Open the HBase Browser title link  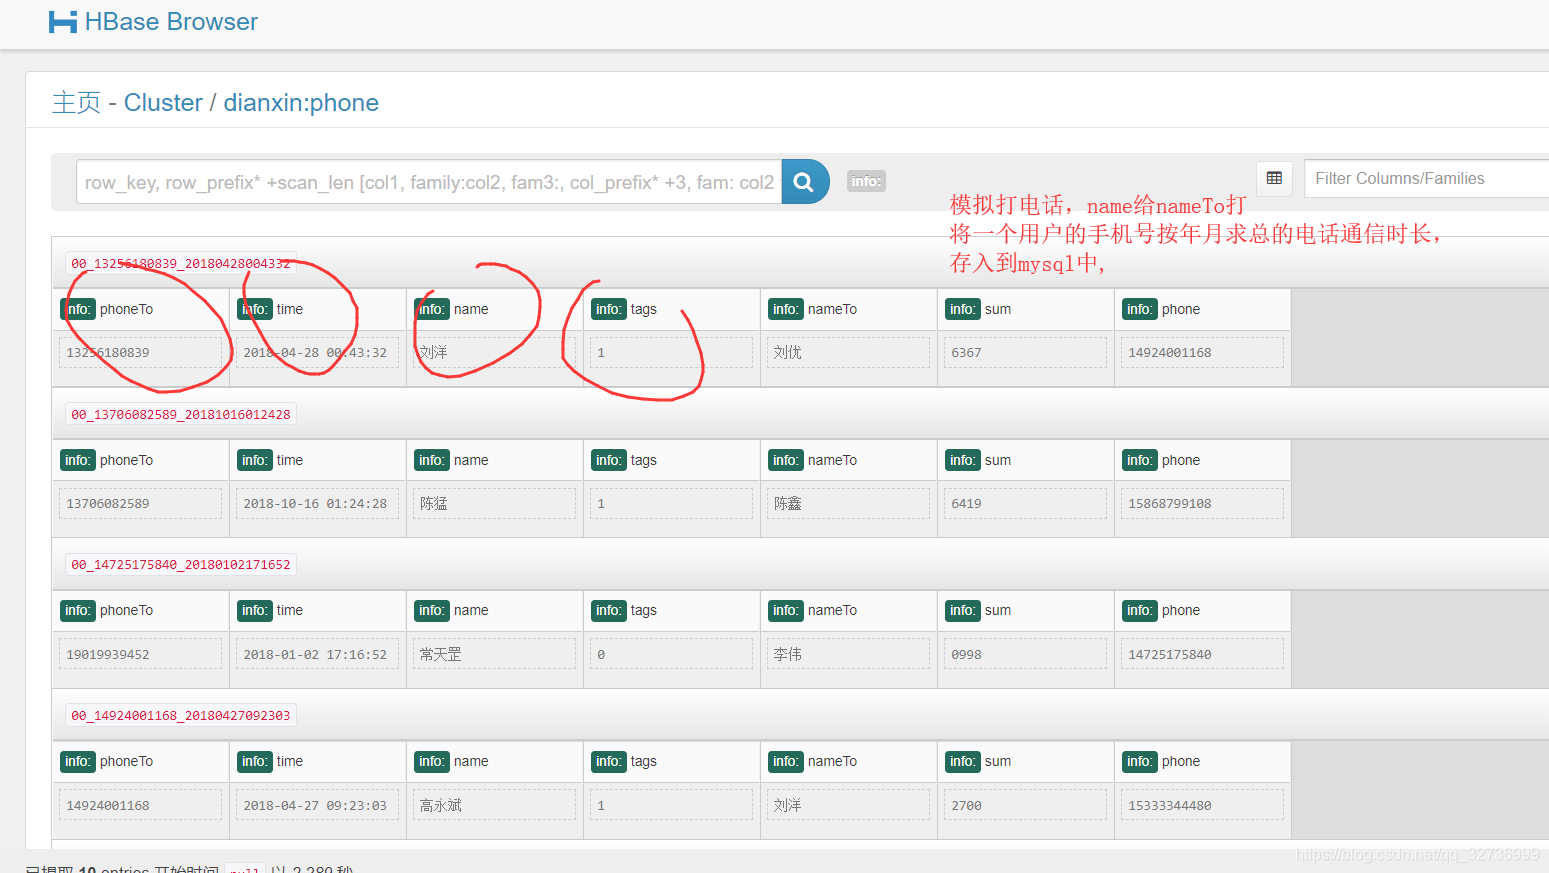[x=171, y=22]
